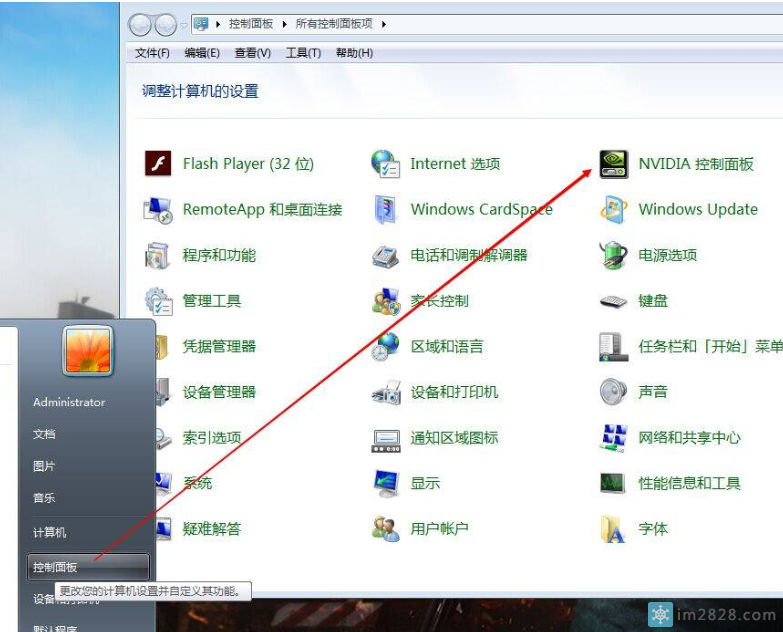The image size is (783, 632).
Task: Click the 键盘 keyboard icon
Action: (613, 301)
